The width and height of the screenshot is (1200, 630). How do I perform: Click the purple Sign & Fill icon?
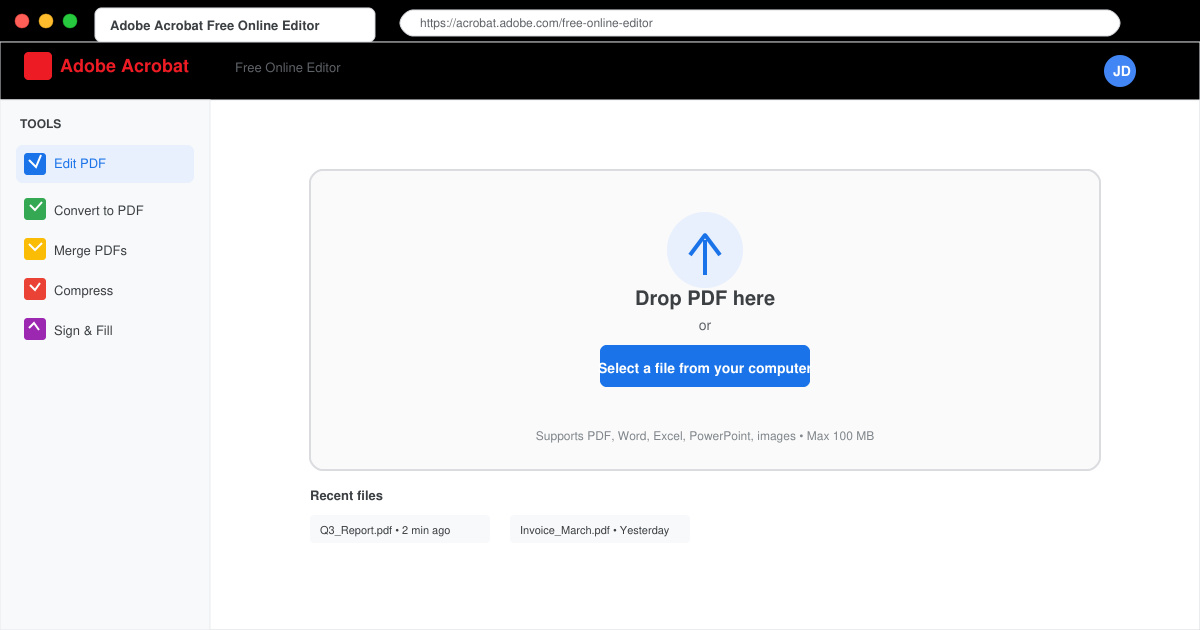(35, 329)
